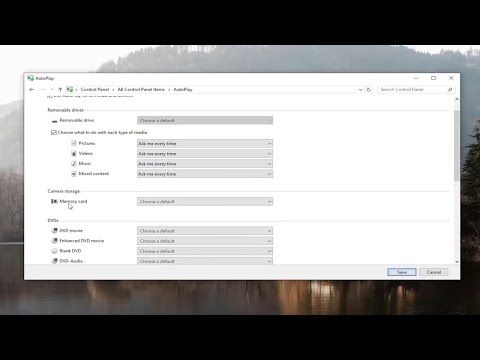Cancel the AutoPlay changes
This screenshot has height=360, width=480.
[x=434, y=272]
